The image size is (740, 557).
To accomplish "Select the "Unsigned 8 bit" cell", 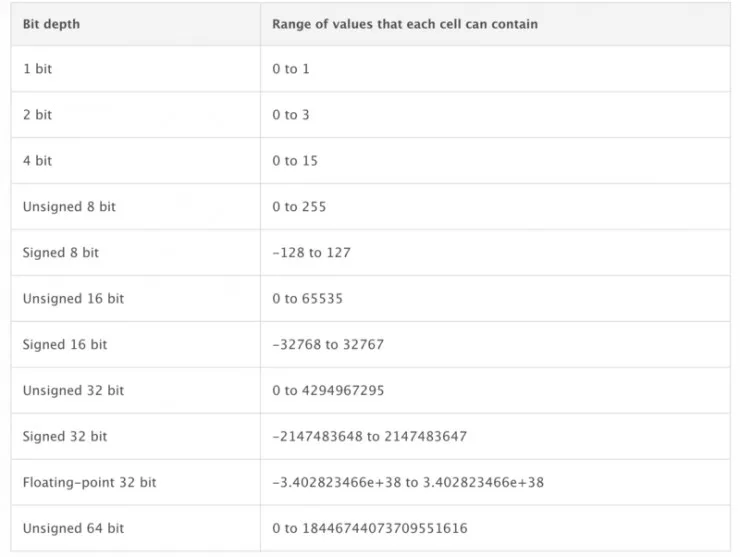I will click(69, 207).
